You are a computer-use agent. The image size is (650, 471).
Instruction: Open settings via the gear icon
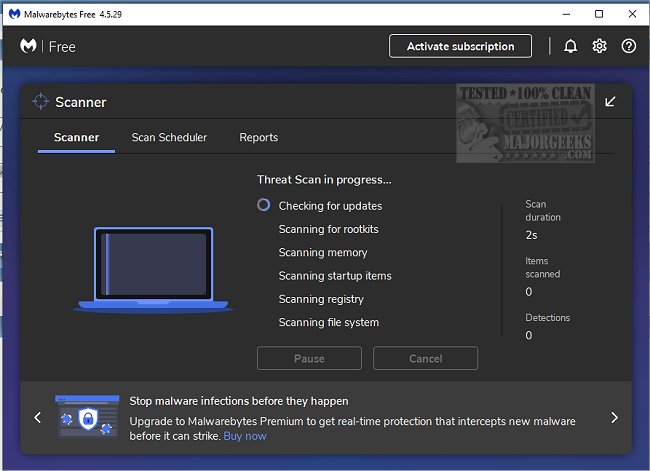tap(599, 46)
